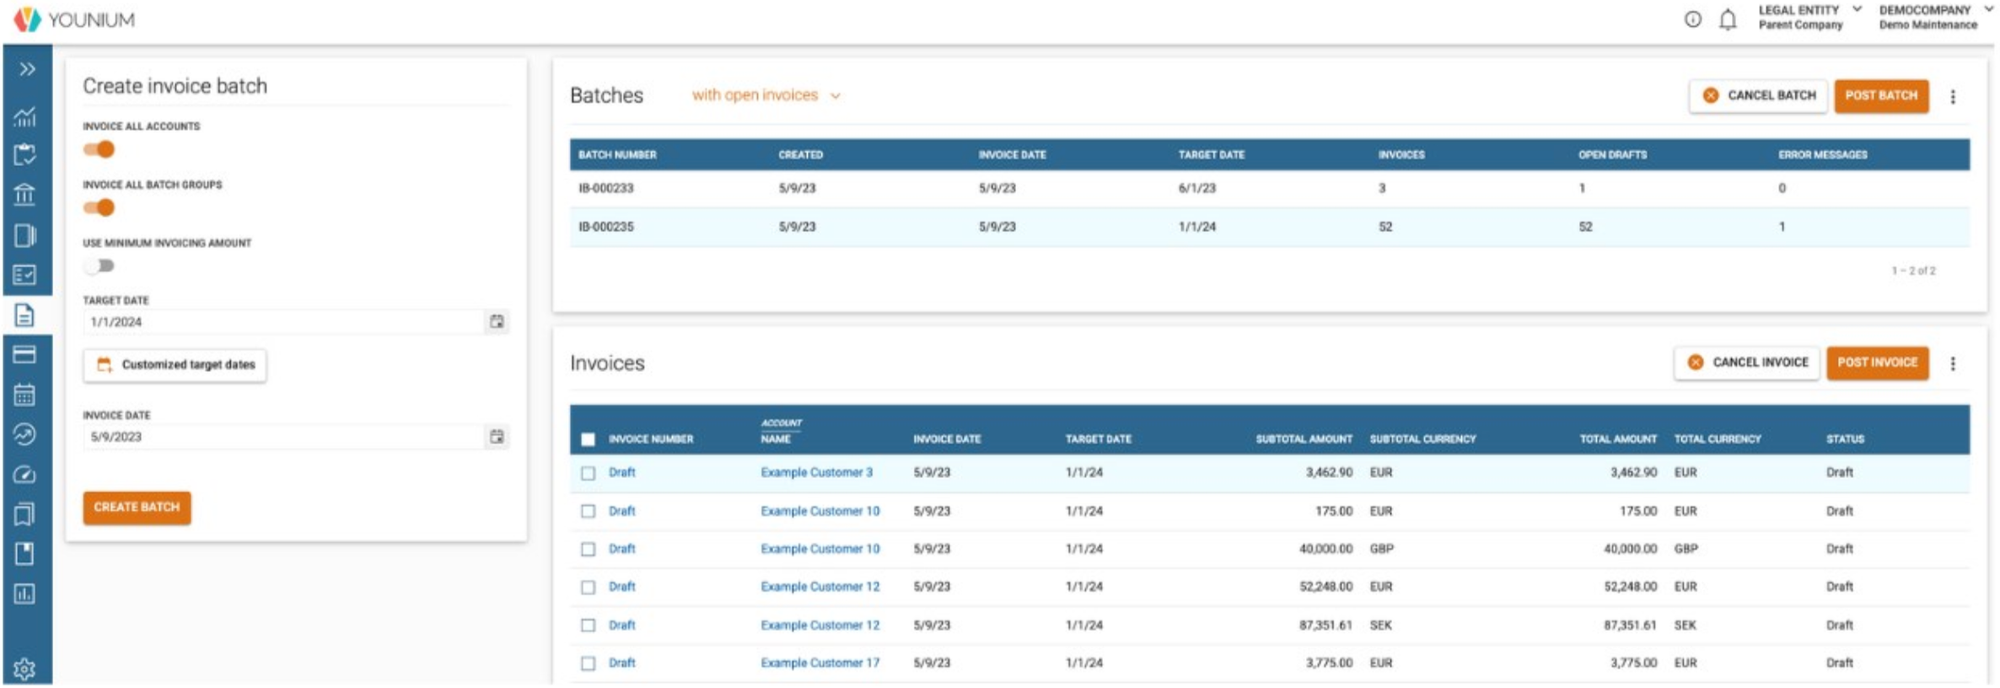Open the Example Customer 3 account link
This screenshot has height=688, width=2000.
click(x=816, y=472)
